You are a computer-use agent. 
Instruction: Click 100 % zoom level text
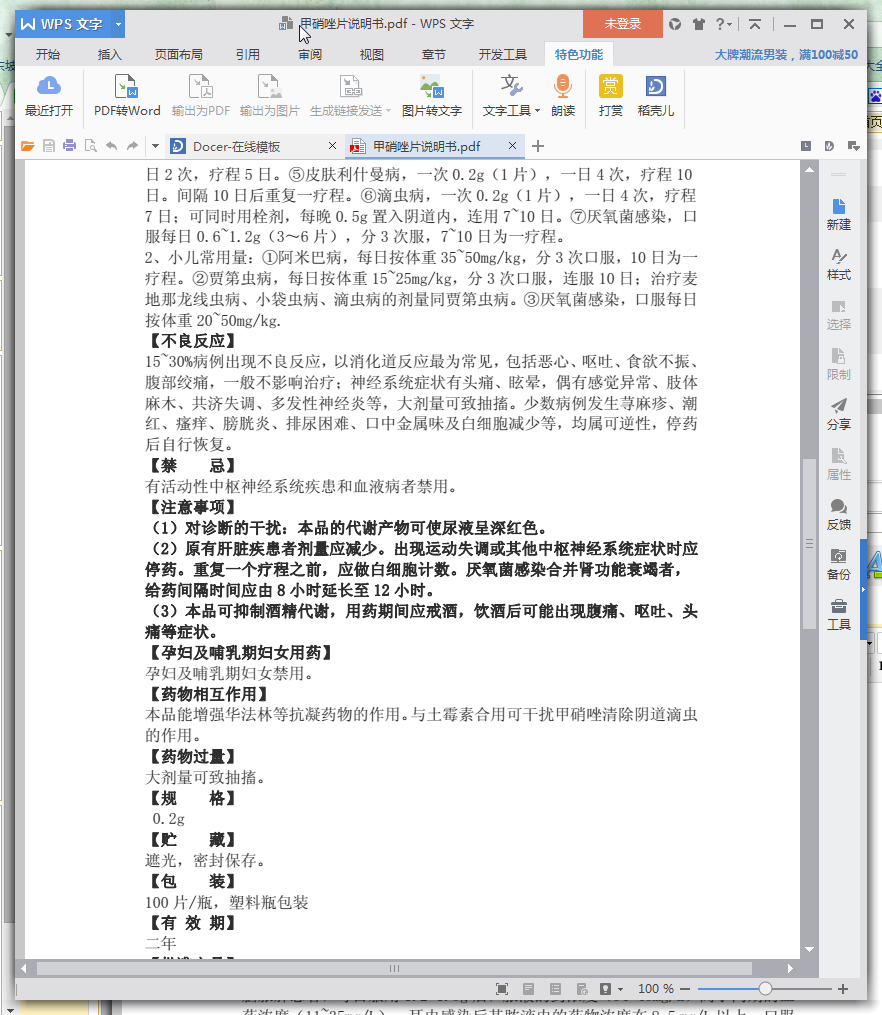click(656, 989)
